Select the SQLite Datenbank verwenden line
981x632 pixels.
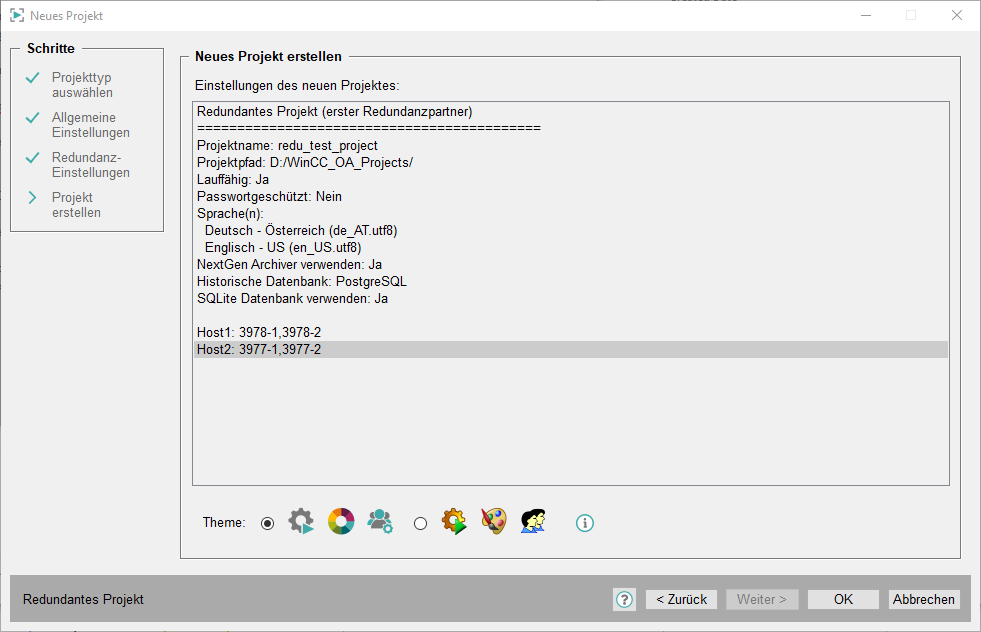point(571,298)
